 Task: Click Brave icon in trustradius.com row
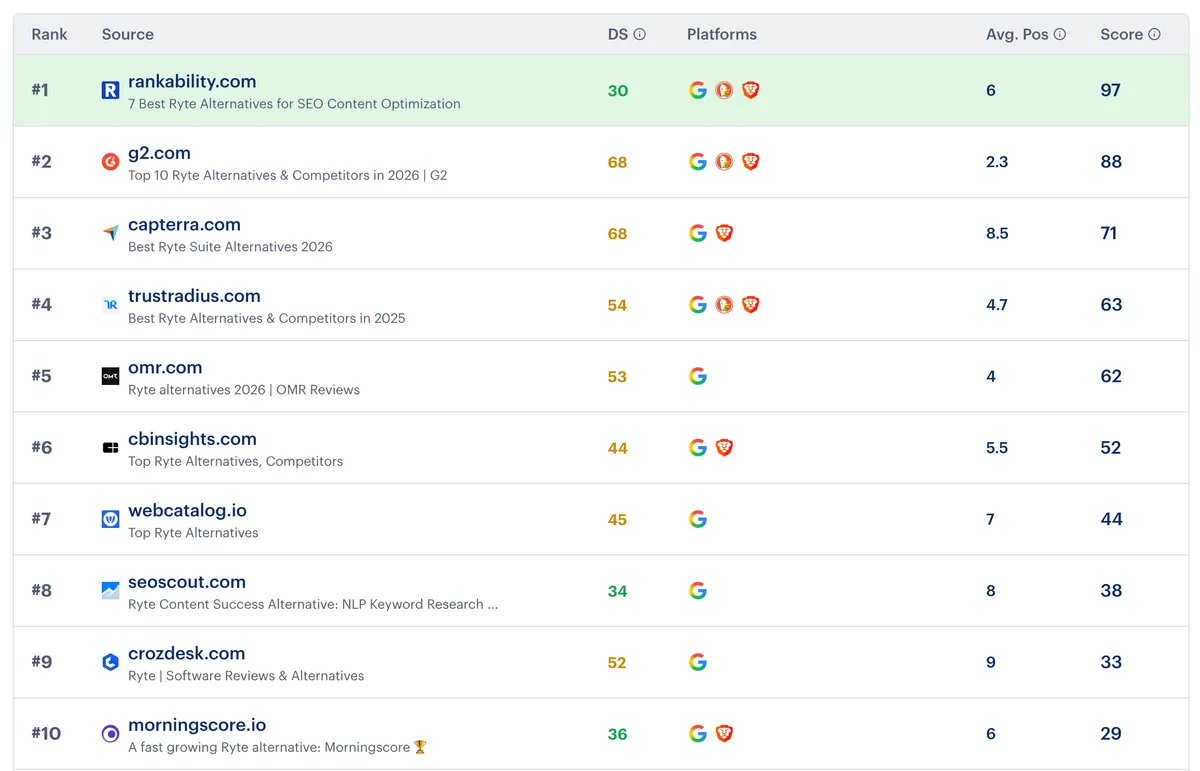coord(751,304)
